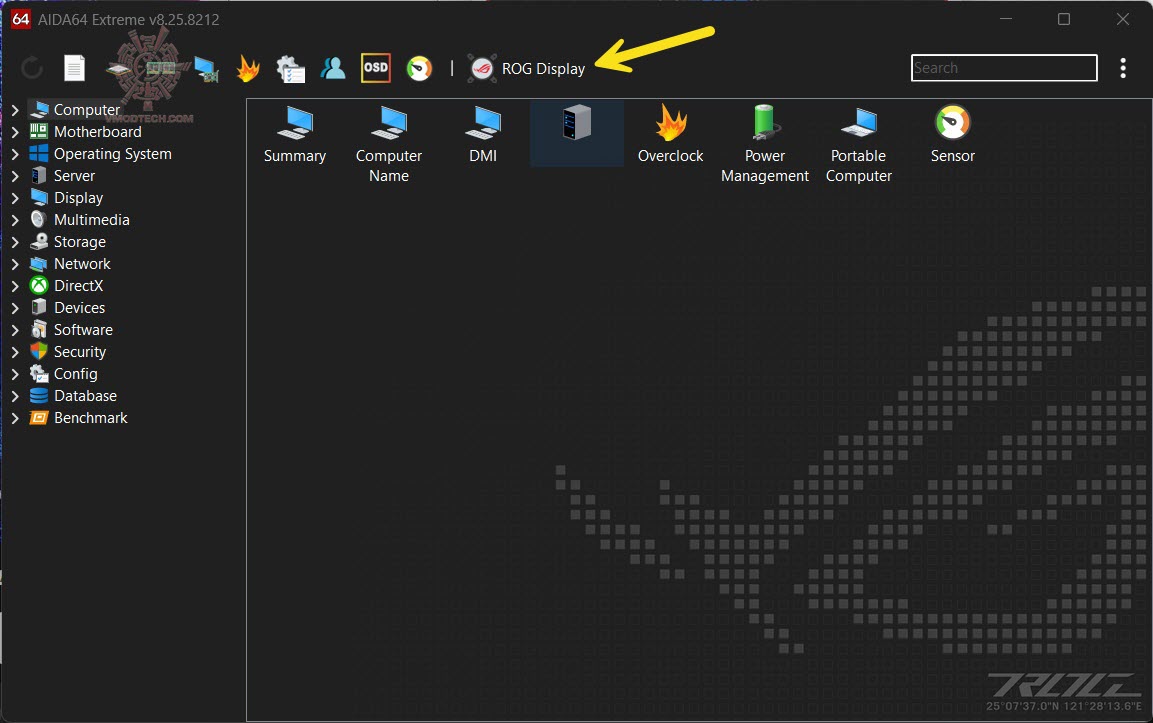The image size is (1153, 723).
Task: Open the CPU chip tool in toolbar
Action: pos(119,69)
